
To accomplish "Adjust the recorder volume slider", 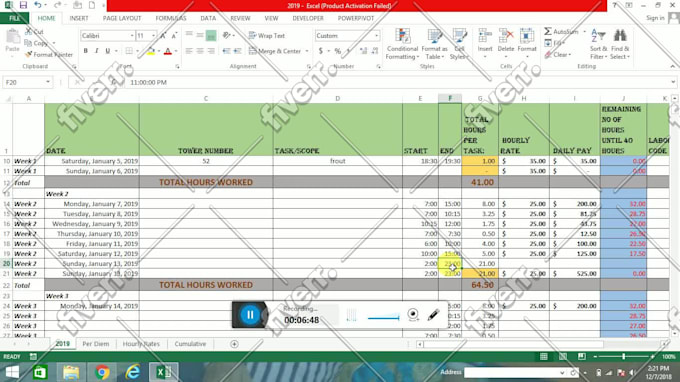I will pos(383,318).
